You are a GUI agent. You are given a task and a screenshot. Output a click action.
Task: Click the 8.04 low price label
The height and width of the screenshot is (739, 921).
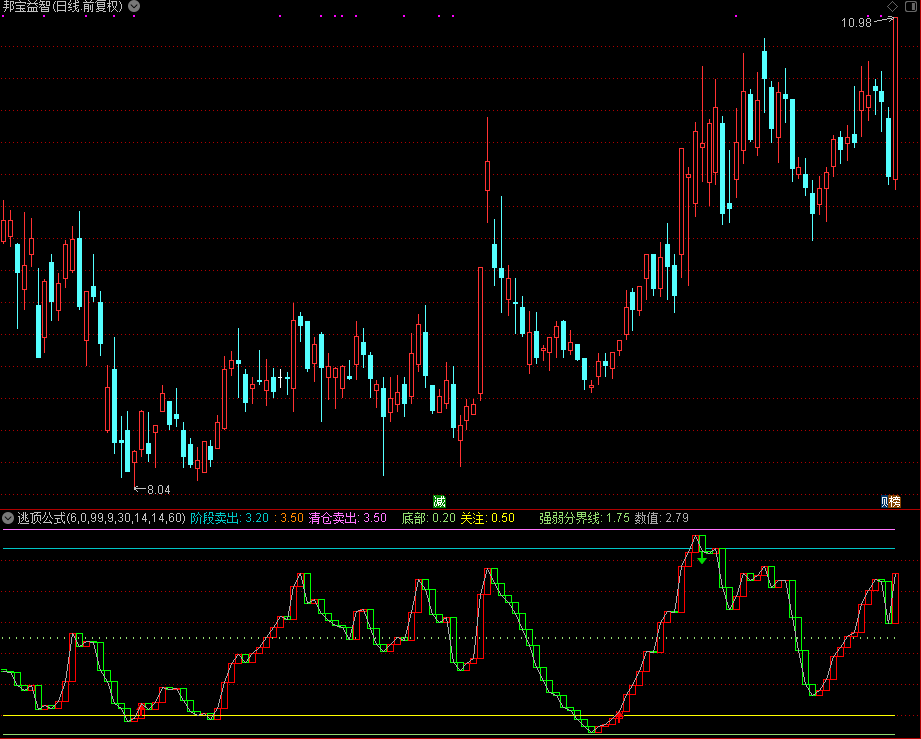[159, 490]
